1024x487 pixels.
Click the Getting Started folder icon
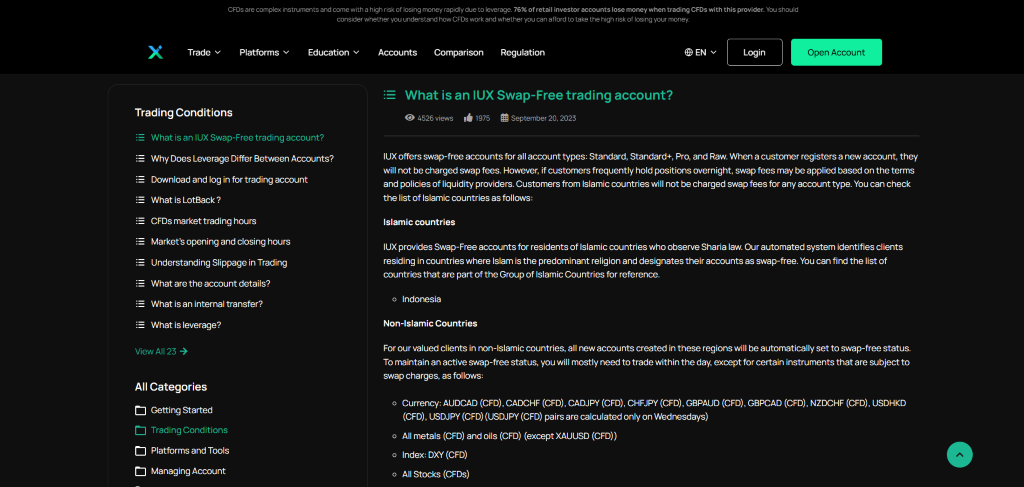pos(140,410)
